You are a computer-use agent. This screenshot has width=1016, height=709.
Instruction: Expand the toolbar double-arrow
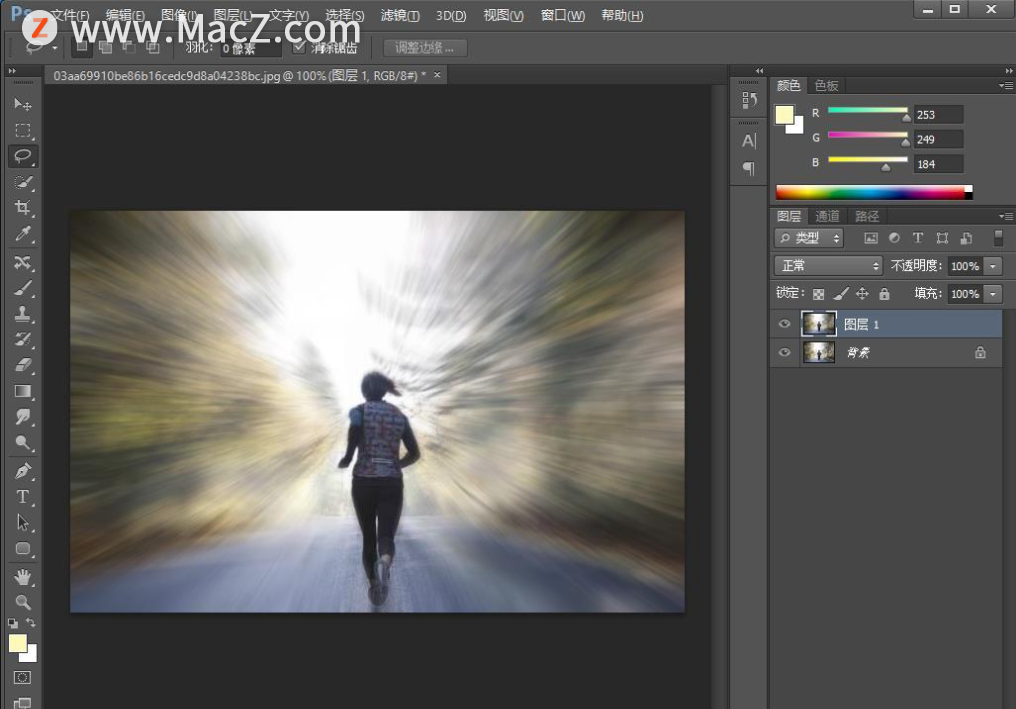pos(12,71)
